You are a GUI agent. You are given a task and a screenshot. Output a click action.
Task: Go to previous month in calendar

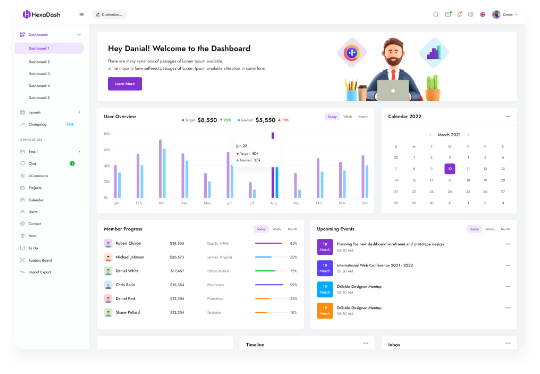430,135
